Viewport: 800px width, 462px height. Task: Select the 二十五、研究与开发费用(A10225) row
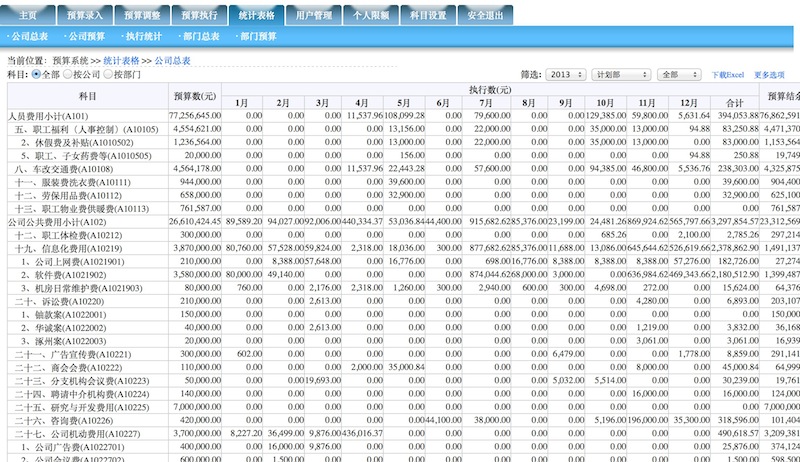pos(82,408)
